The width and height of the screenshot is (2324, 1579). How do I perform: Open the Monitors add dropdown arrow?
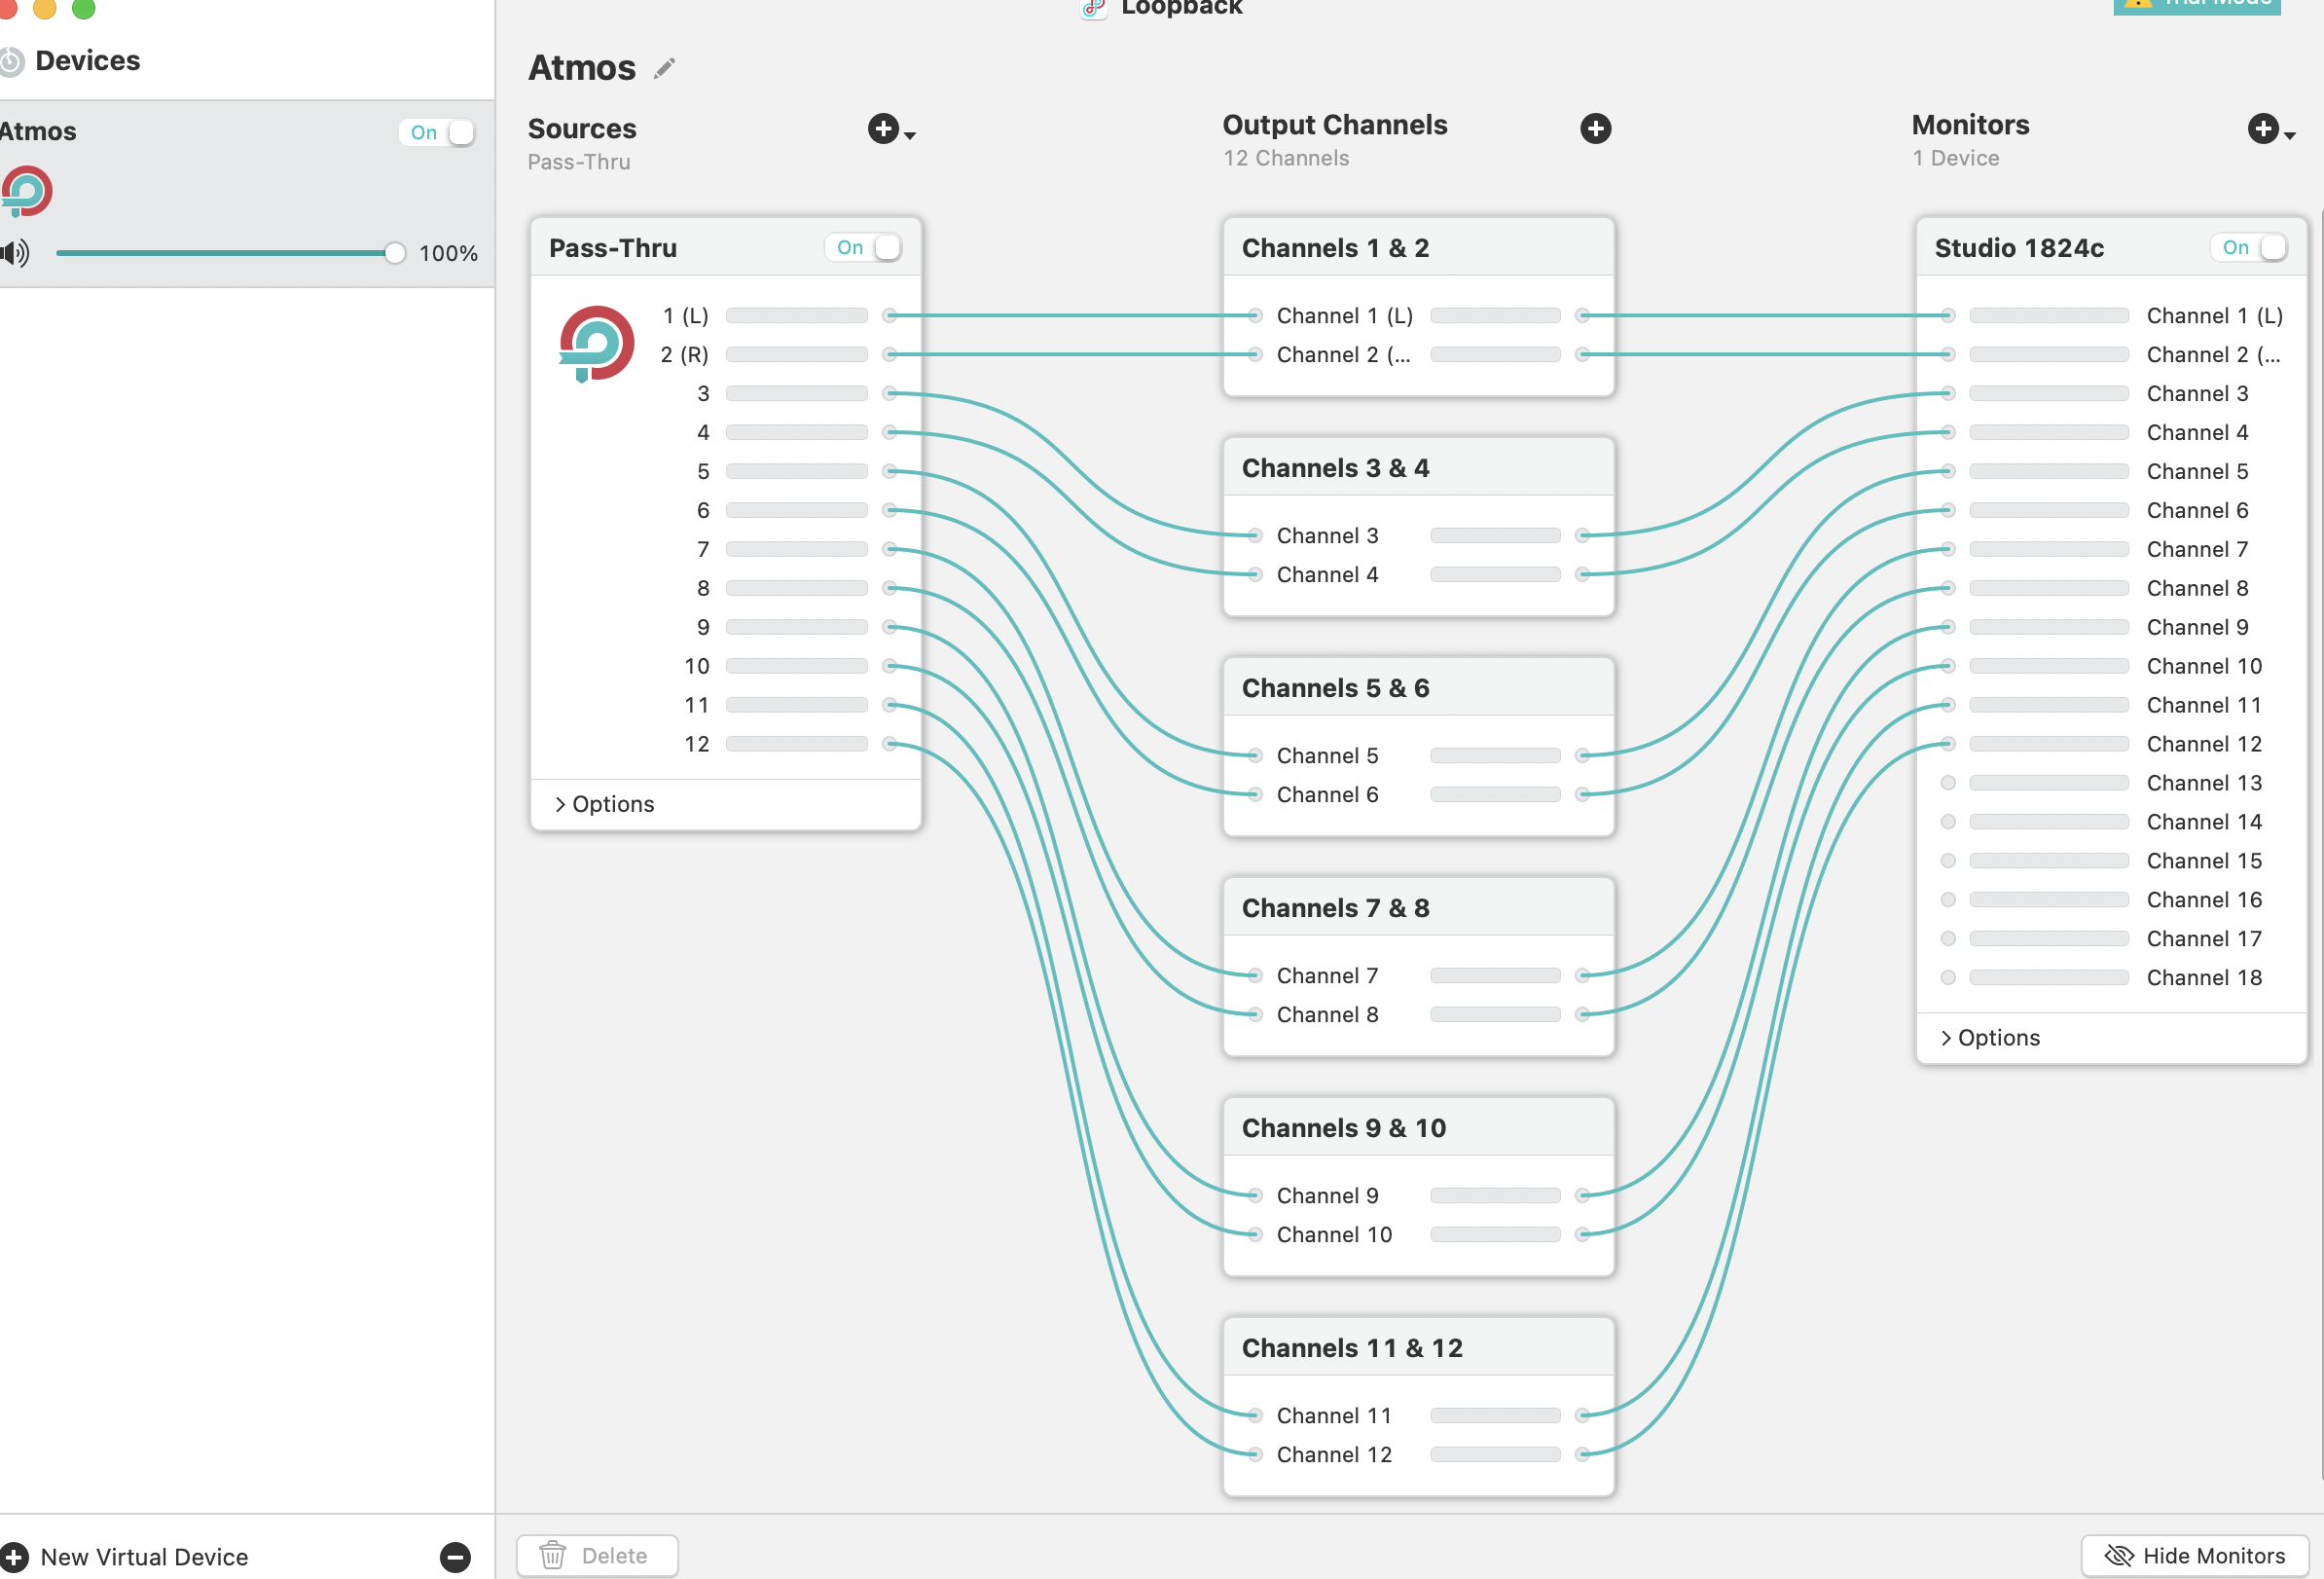[x=2290, y=135]
